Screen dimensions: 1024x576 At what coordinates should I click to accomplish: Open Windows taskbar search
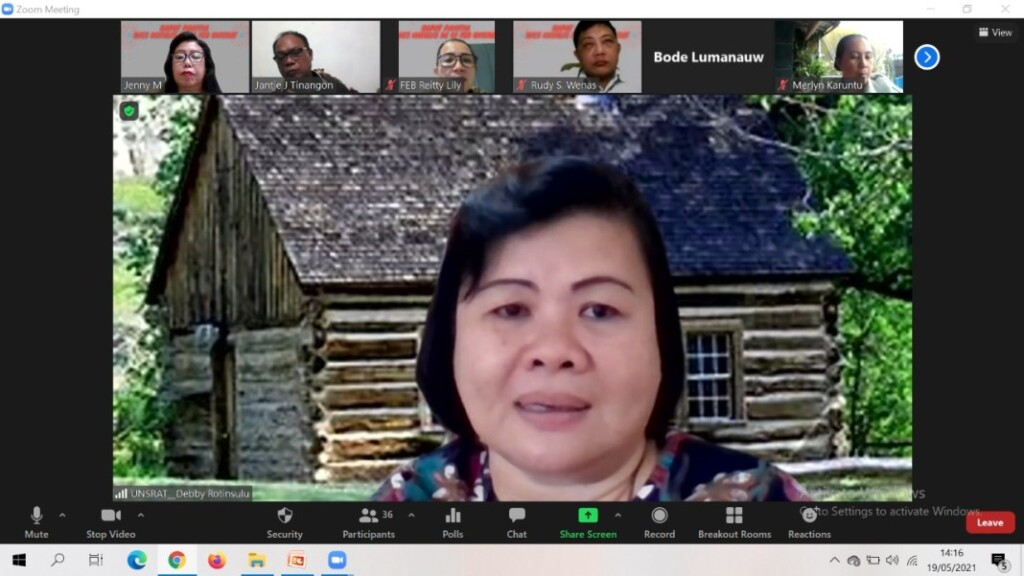pyautogui.click(x=58, y=560)
